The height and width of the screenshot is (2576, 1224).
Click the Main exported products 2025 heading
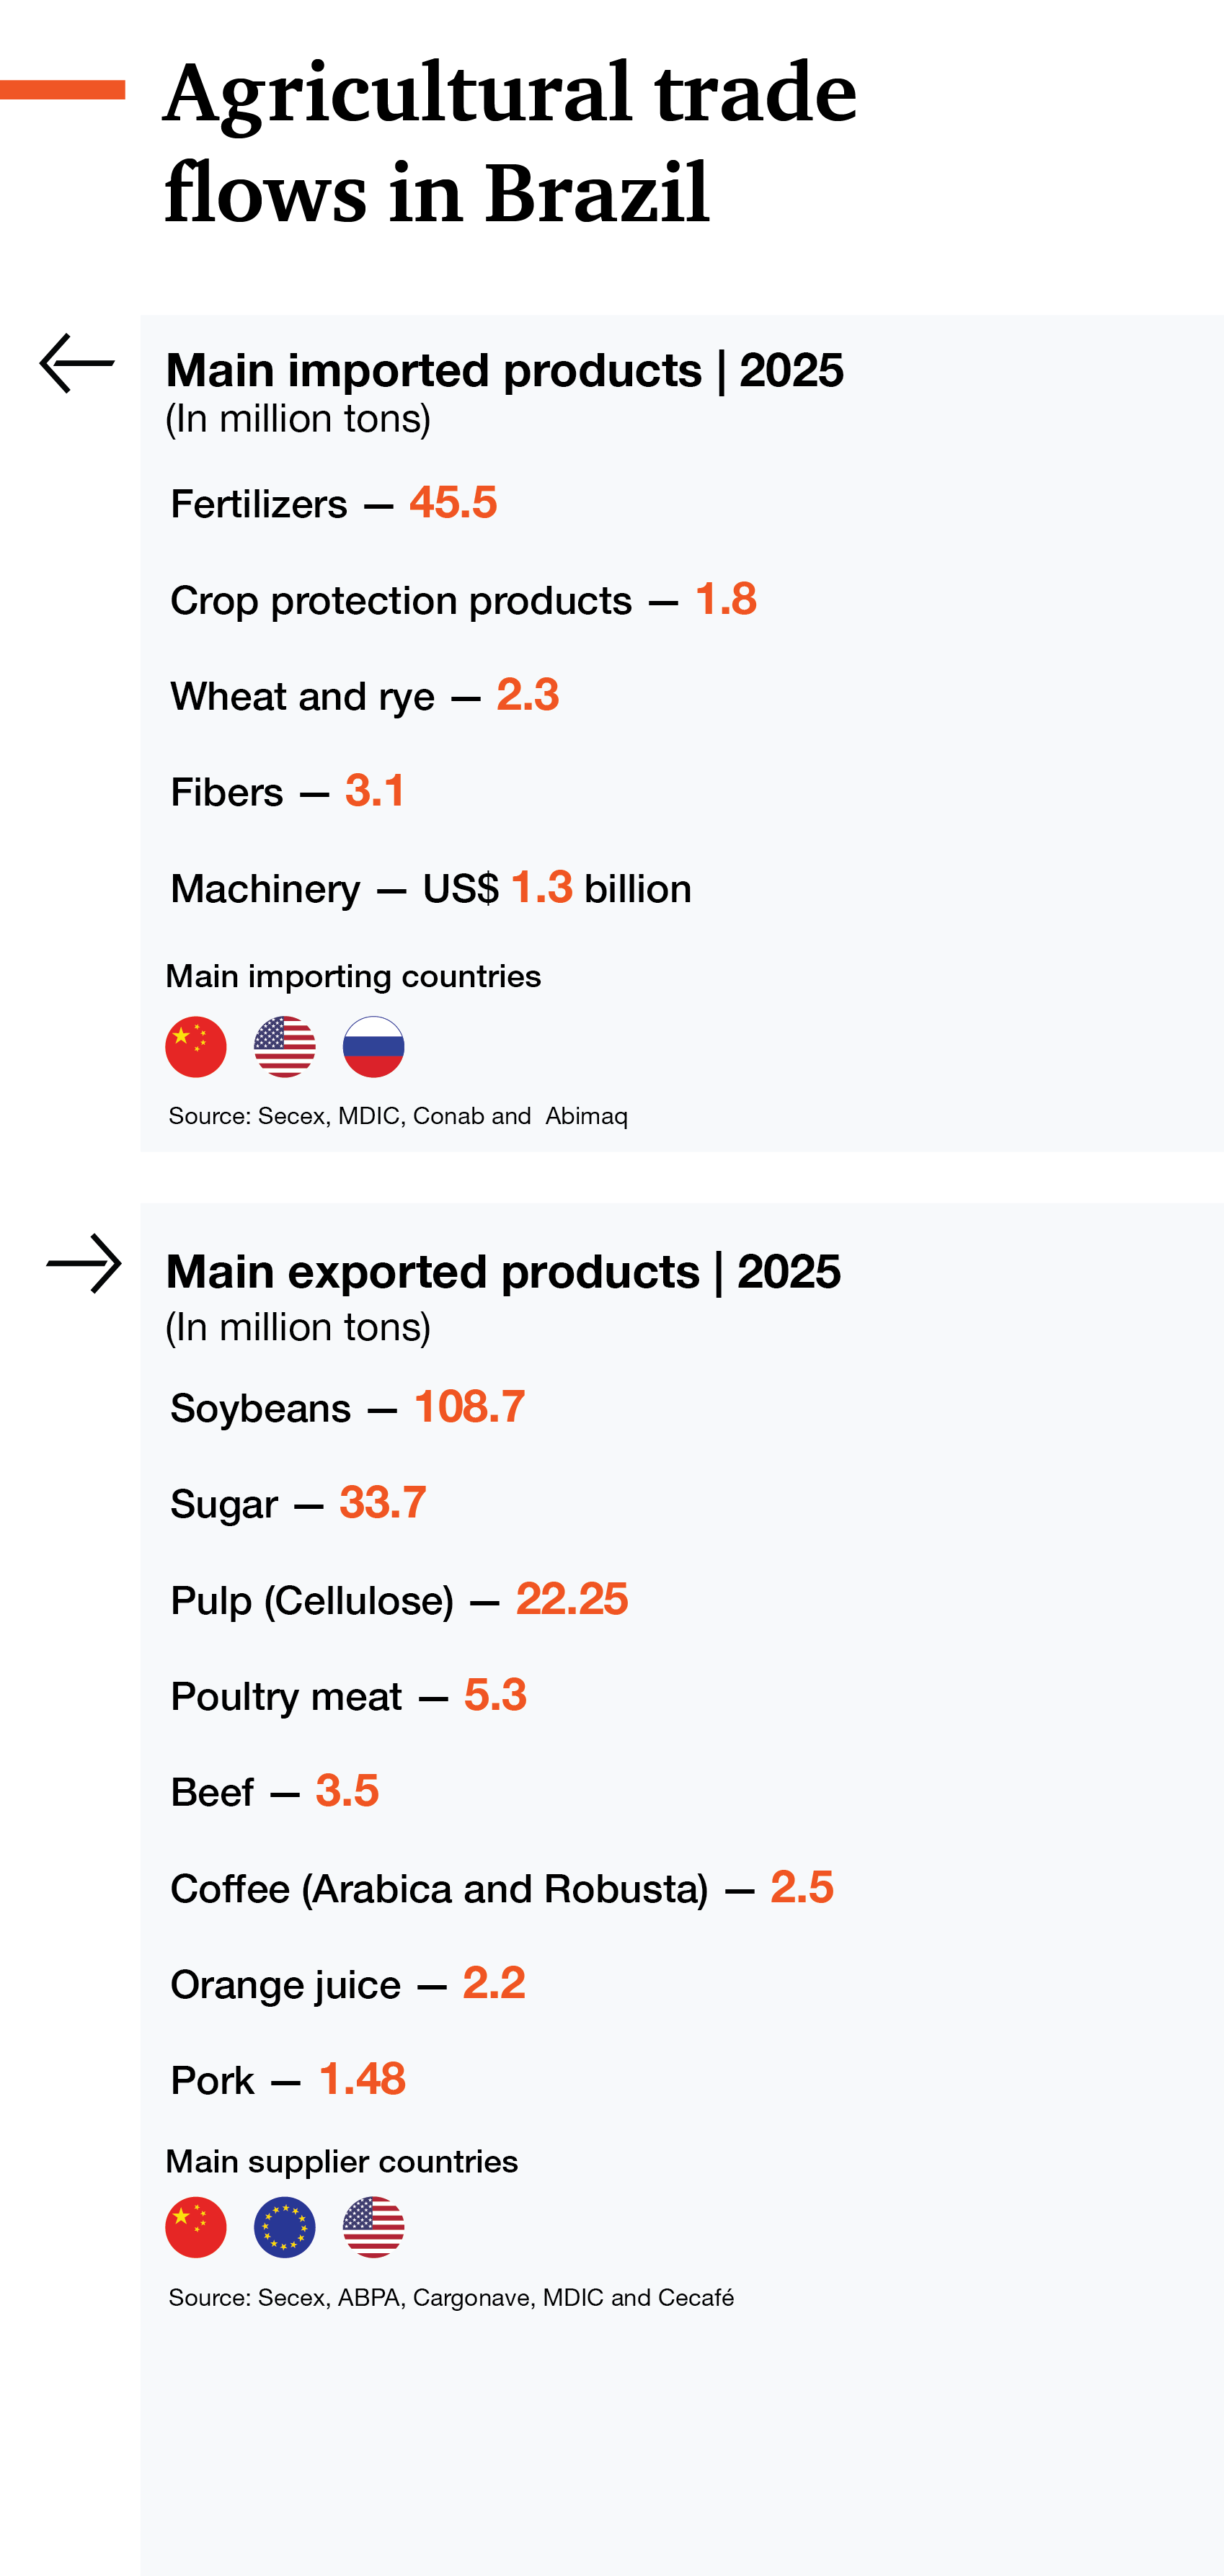pyautogui.click(x=503, y=1272)
